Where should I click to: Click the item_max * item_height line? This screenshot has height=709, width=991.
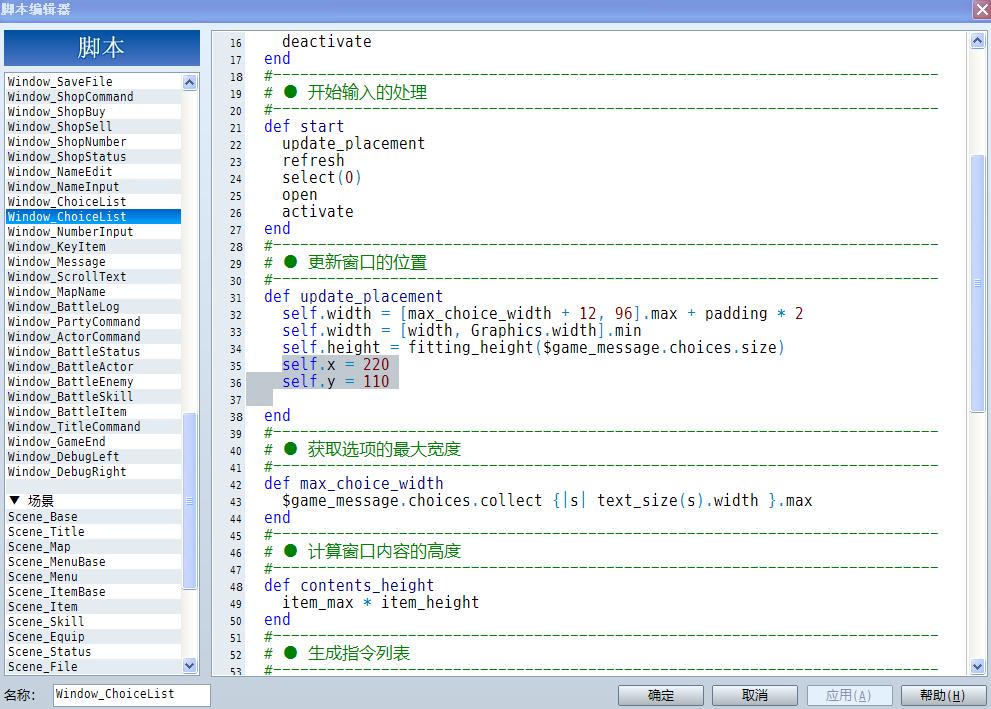[x=380, y=603]
